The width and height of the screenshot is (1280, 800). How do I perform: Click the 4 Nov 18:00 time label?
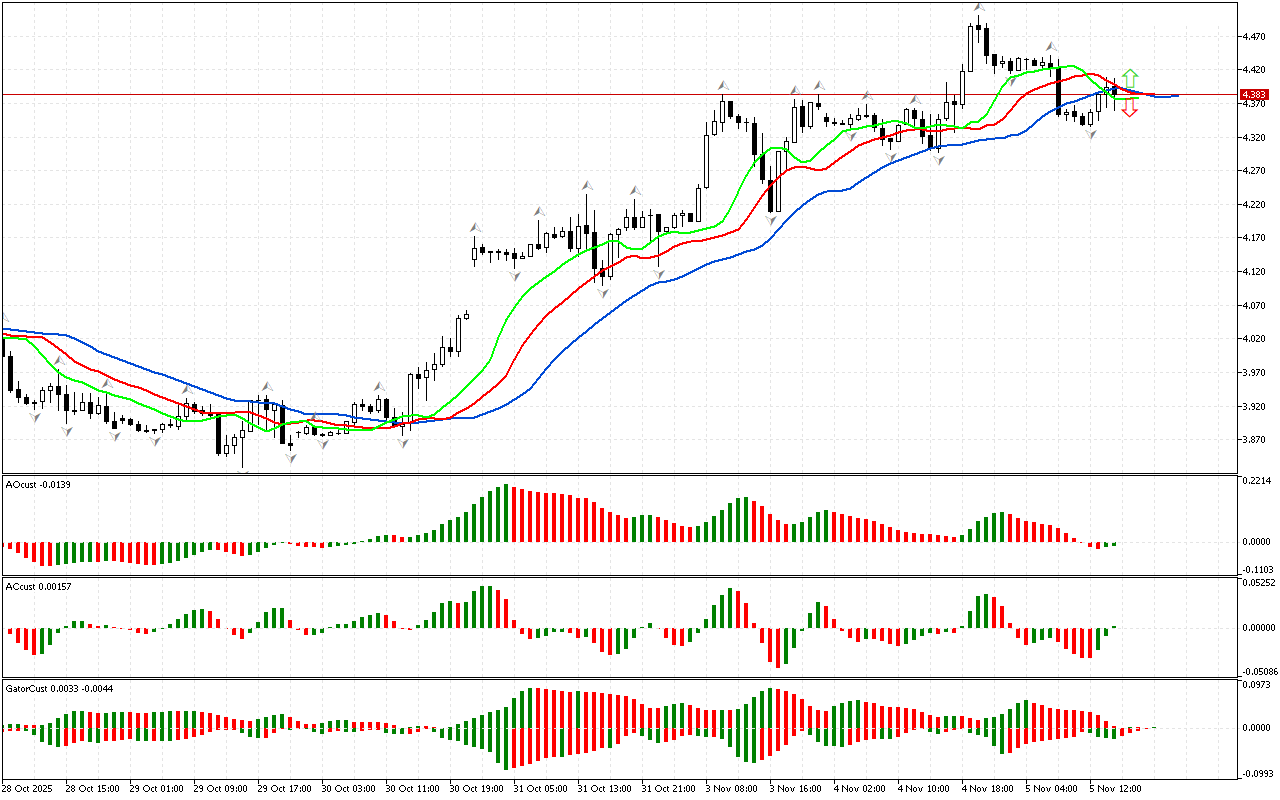tap(987, 788)
